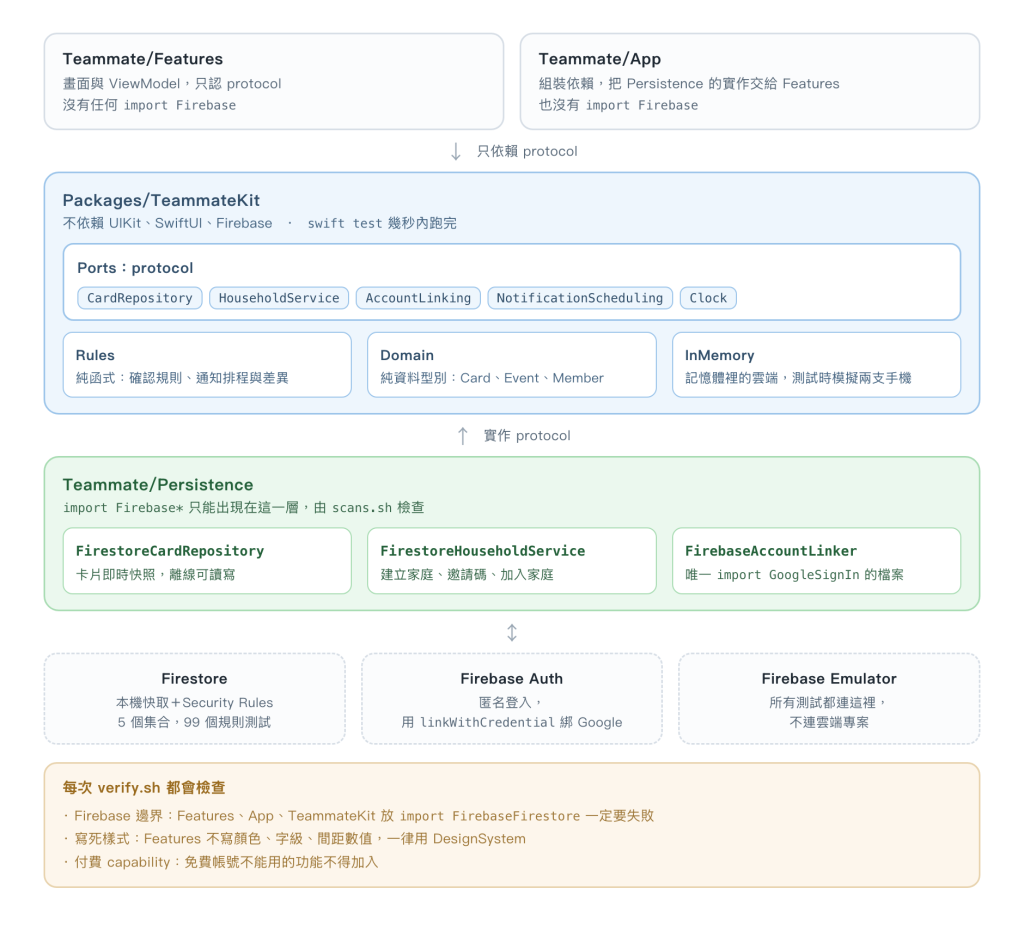Screen dimensions: 1024x937
Task: Select the "Firebase 邊界" bullet line
Action: 359,816
